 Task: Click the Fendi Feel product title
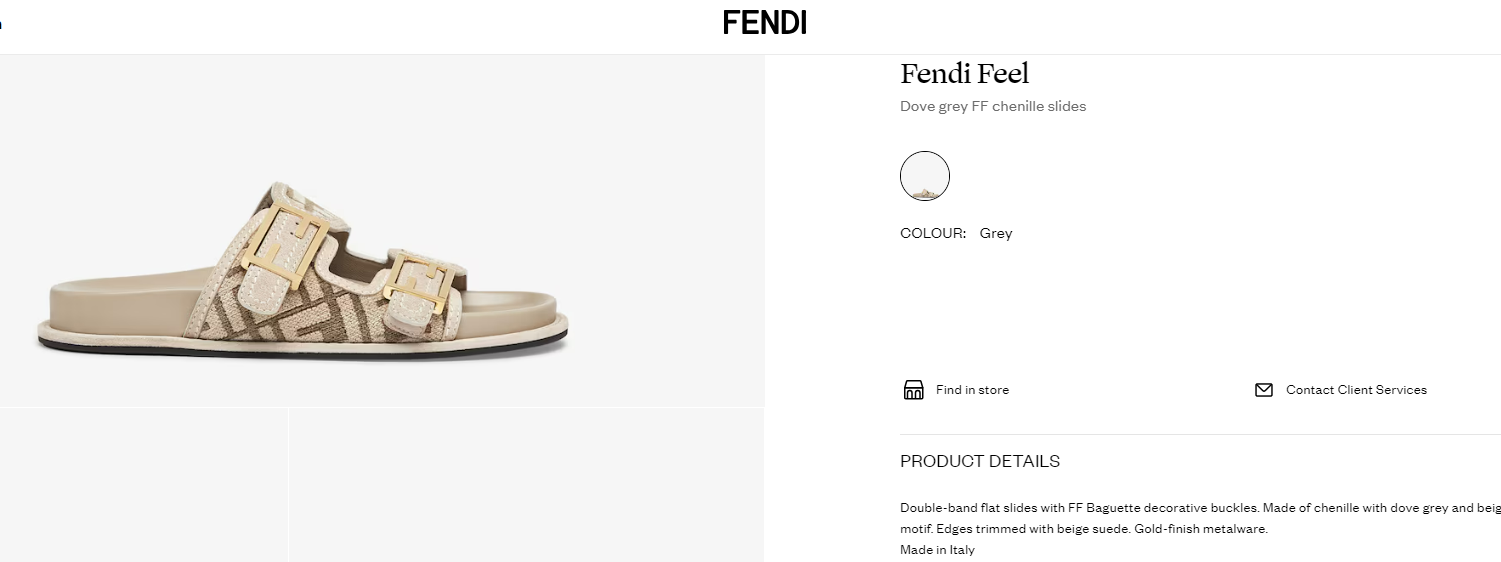964,74
